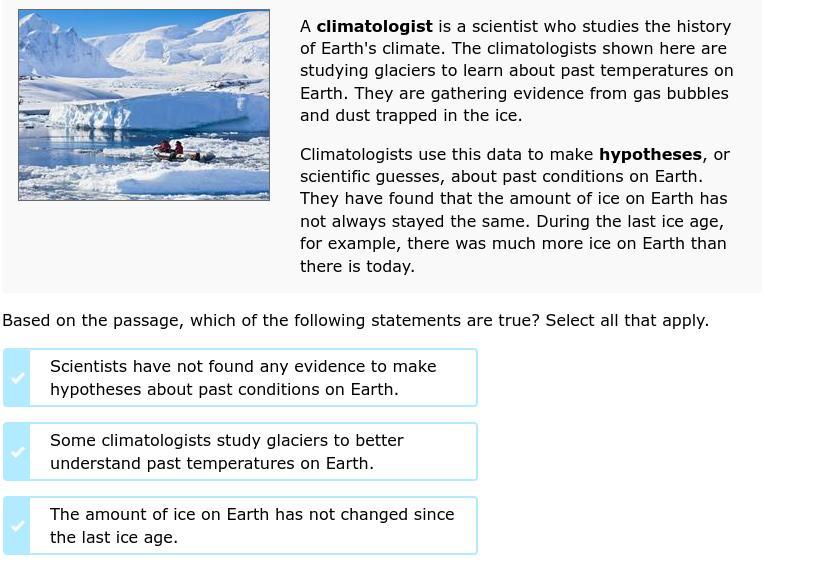Click the bold word 'climatologist'

pos(375,26)
